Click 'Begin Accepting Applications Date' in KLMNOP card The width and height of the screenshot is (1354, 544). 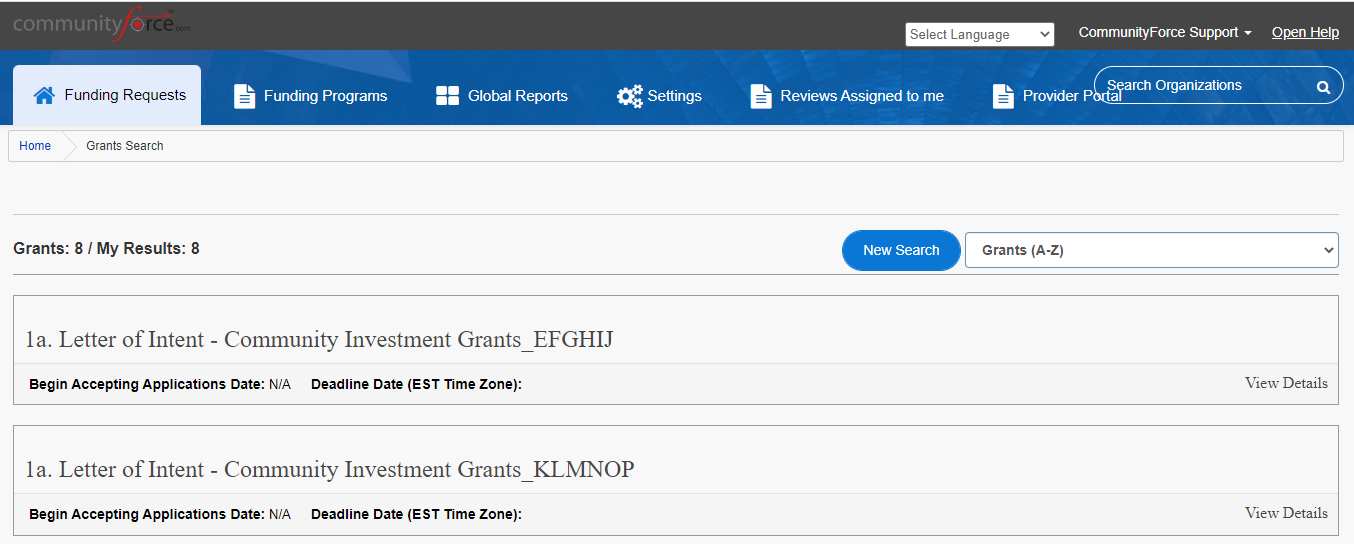tap(147, 514)
